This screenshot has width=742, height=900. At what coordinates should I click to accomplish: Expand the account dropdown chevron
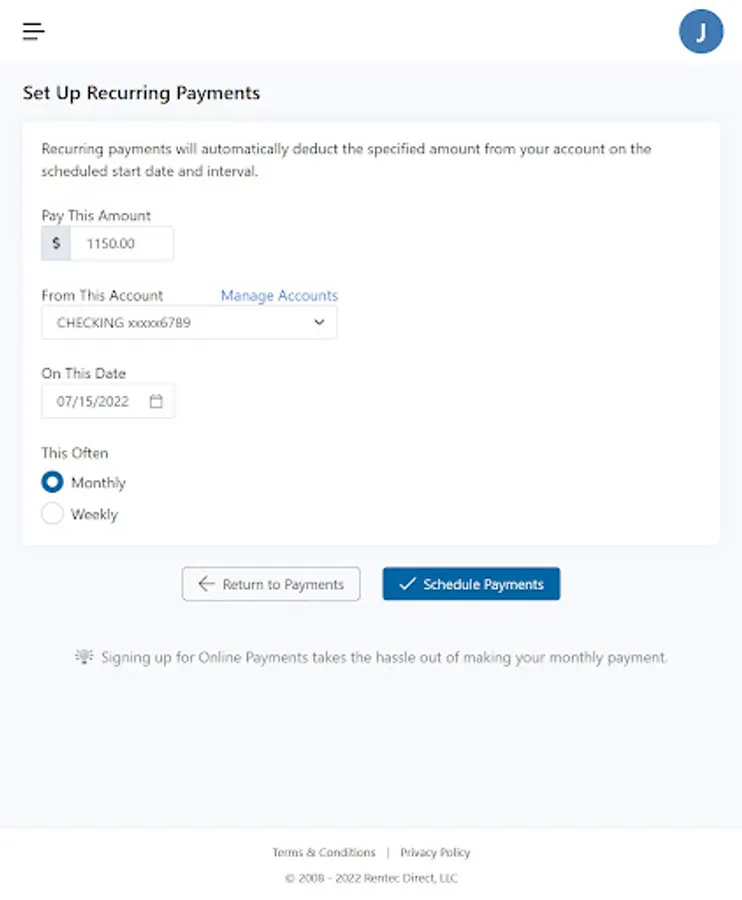(319, 323)
